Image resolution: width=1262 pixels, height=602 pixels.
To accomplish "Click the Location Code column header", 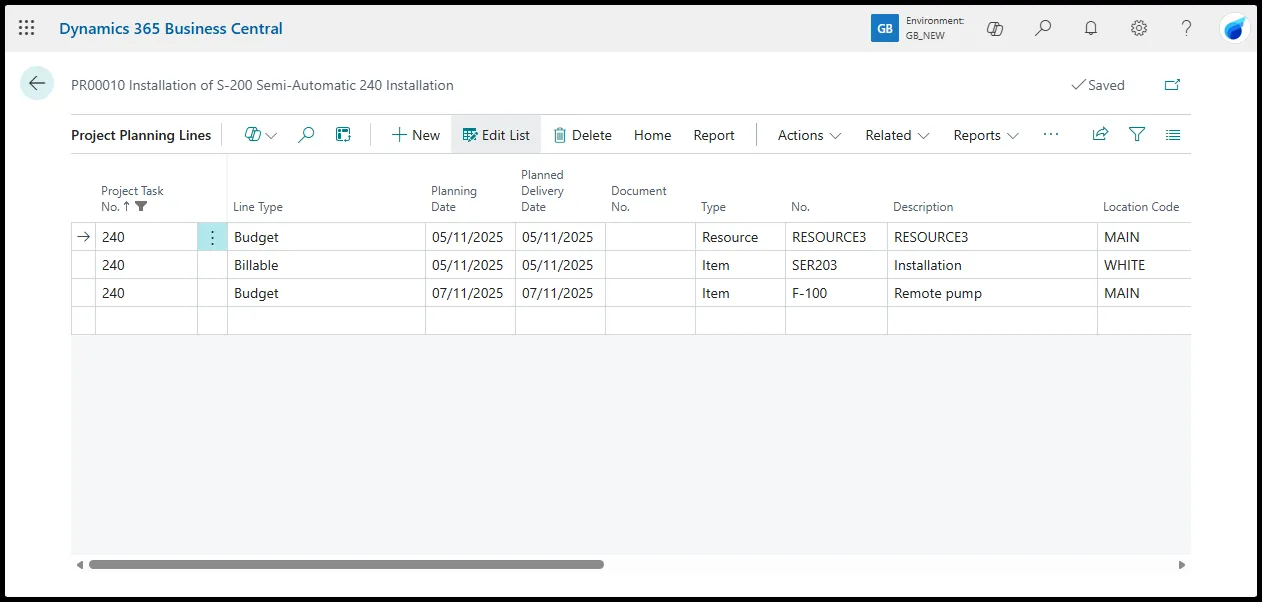I will [x=1141, y=207].
